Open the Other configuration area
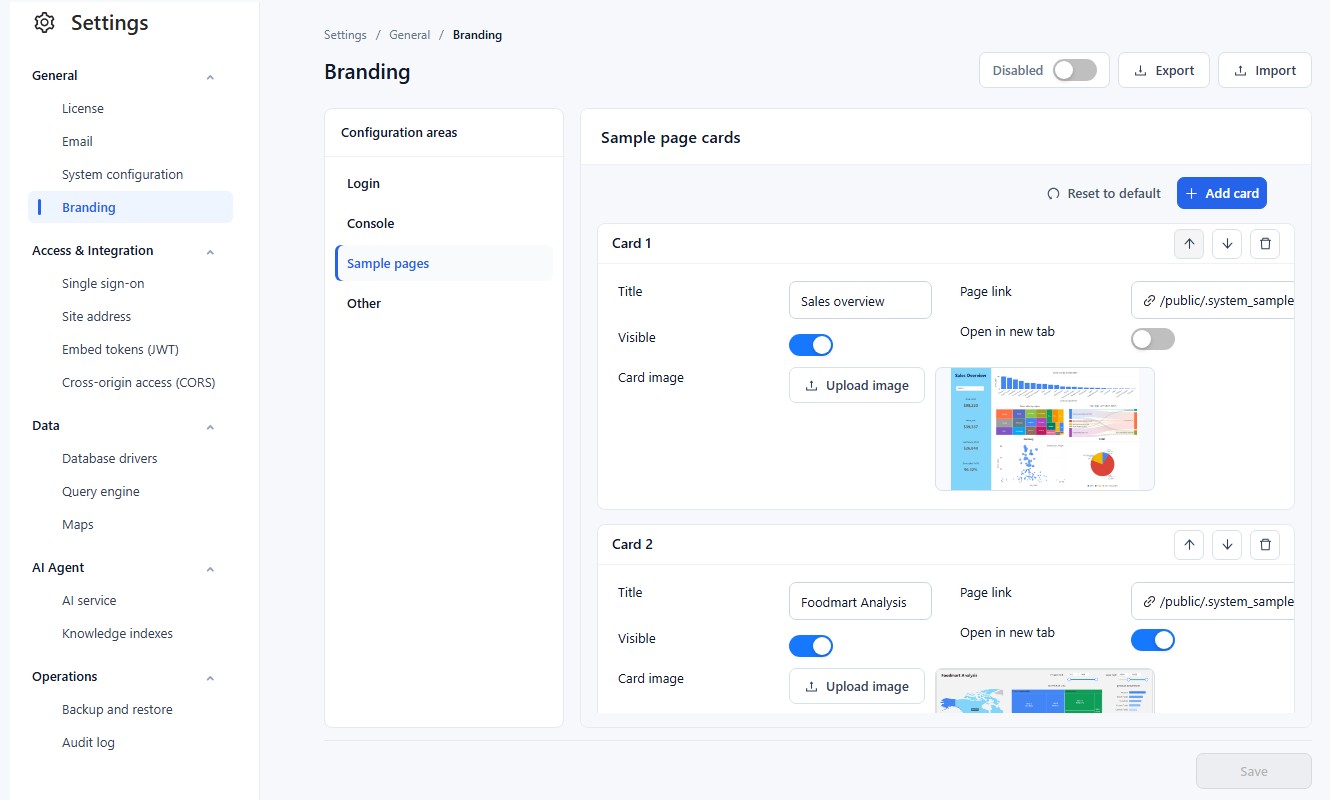Viewport: 1330px width, 800px height. tap(444, 304)
